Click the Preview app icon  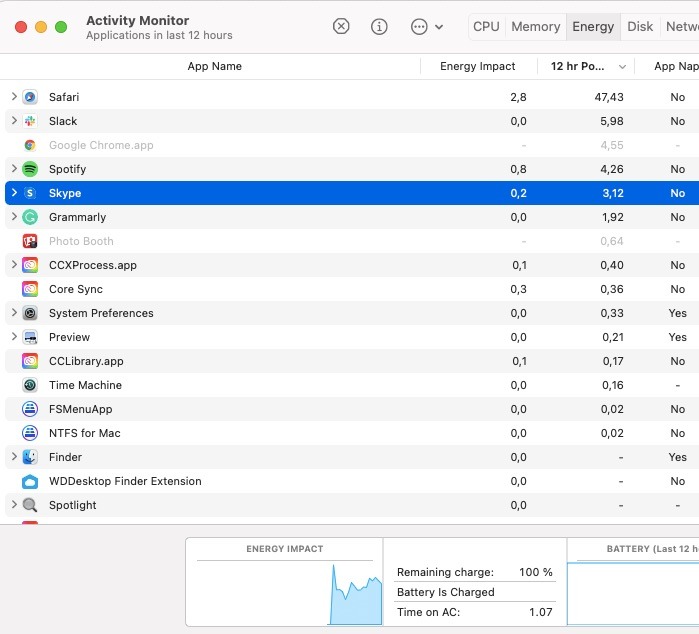pyautogui.click(x=30, y=337)
